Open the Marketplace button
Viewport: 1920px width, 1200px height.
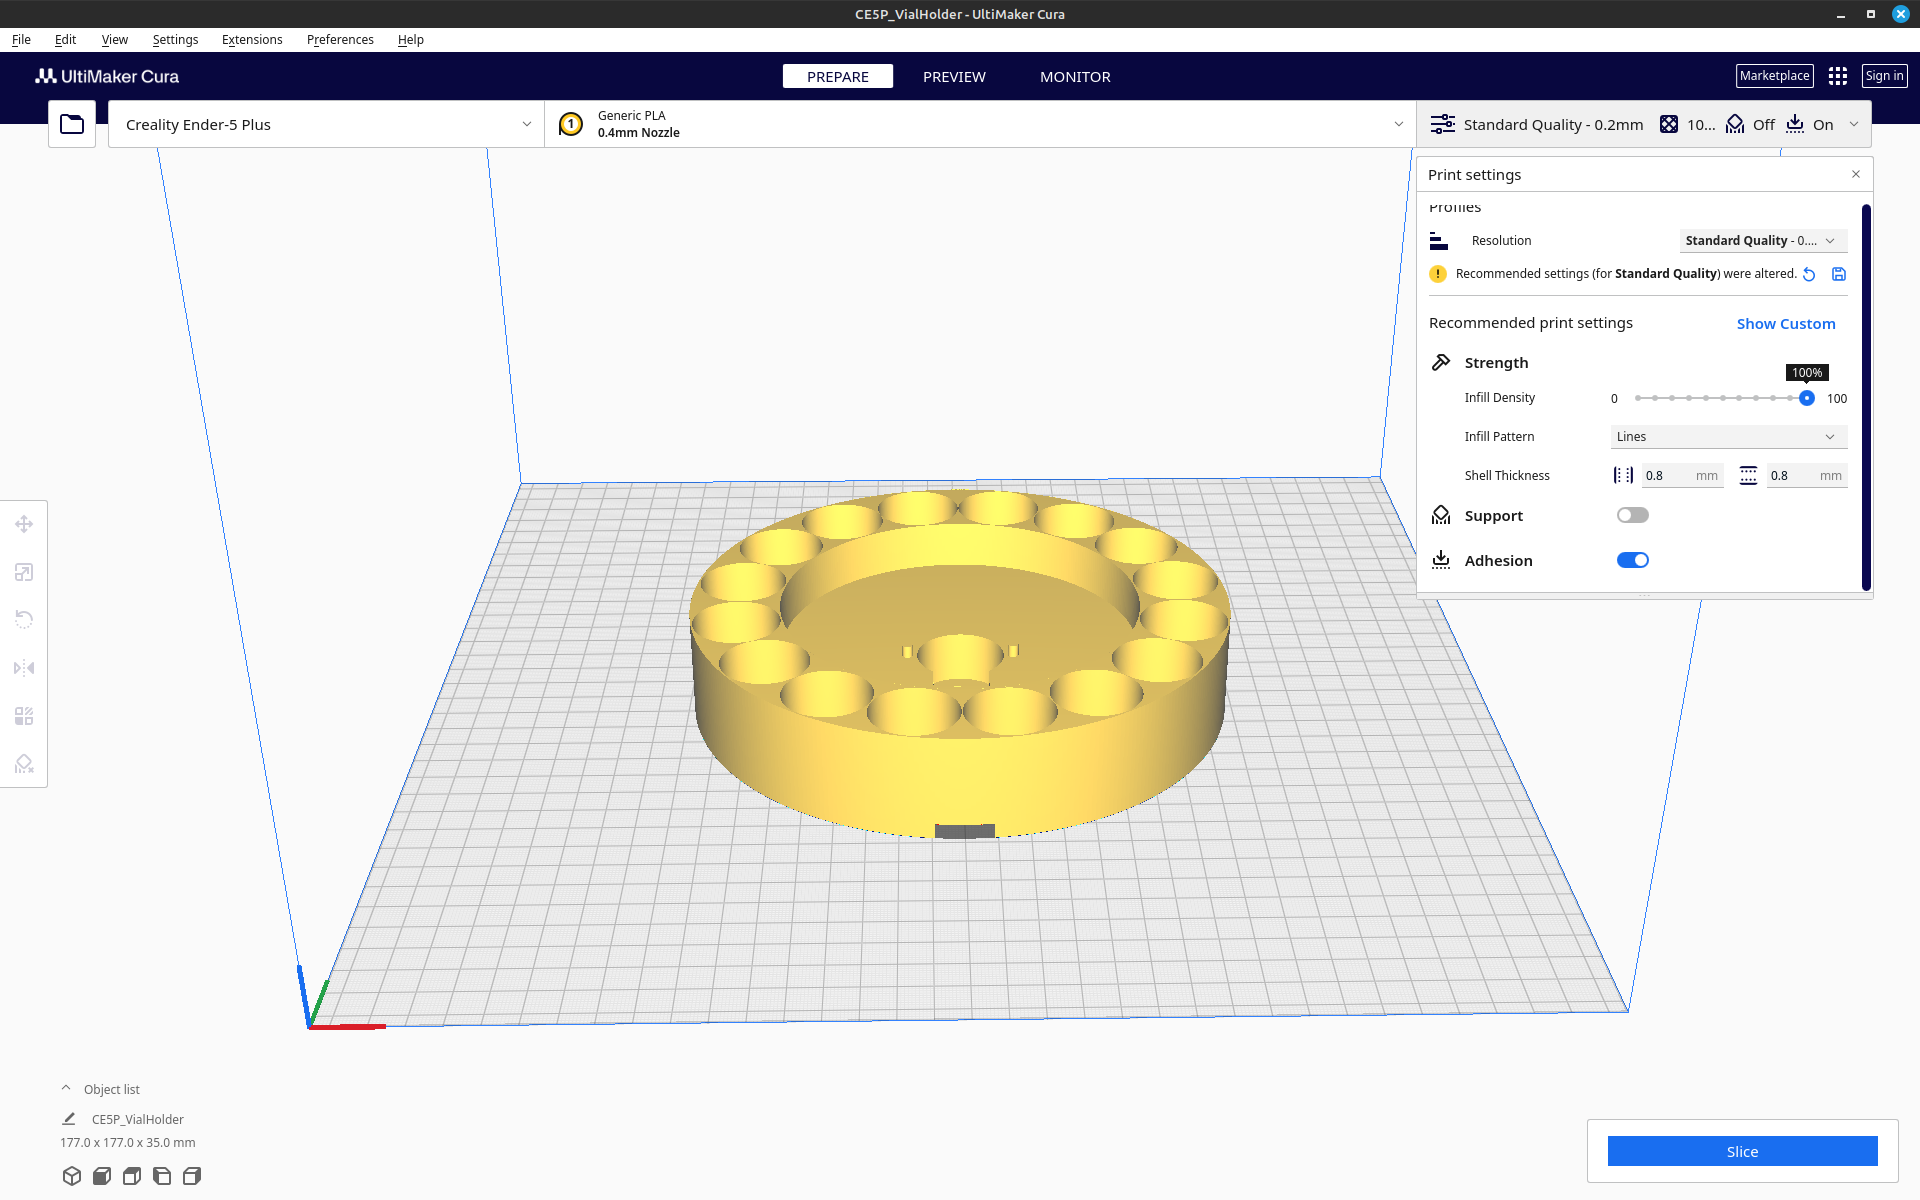click(1774, 76)
